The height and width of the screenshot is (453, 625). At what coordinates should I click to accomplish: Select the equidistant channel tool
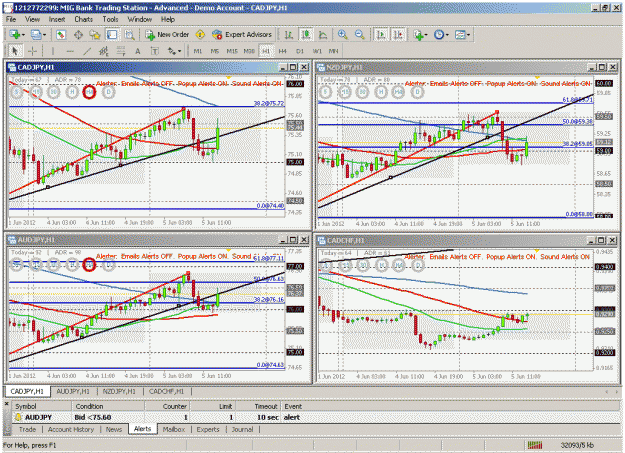pos(104,51)
